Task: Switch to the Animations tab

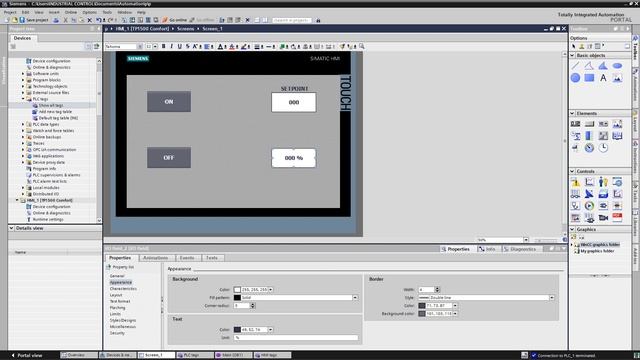Action: point(156,258)
